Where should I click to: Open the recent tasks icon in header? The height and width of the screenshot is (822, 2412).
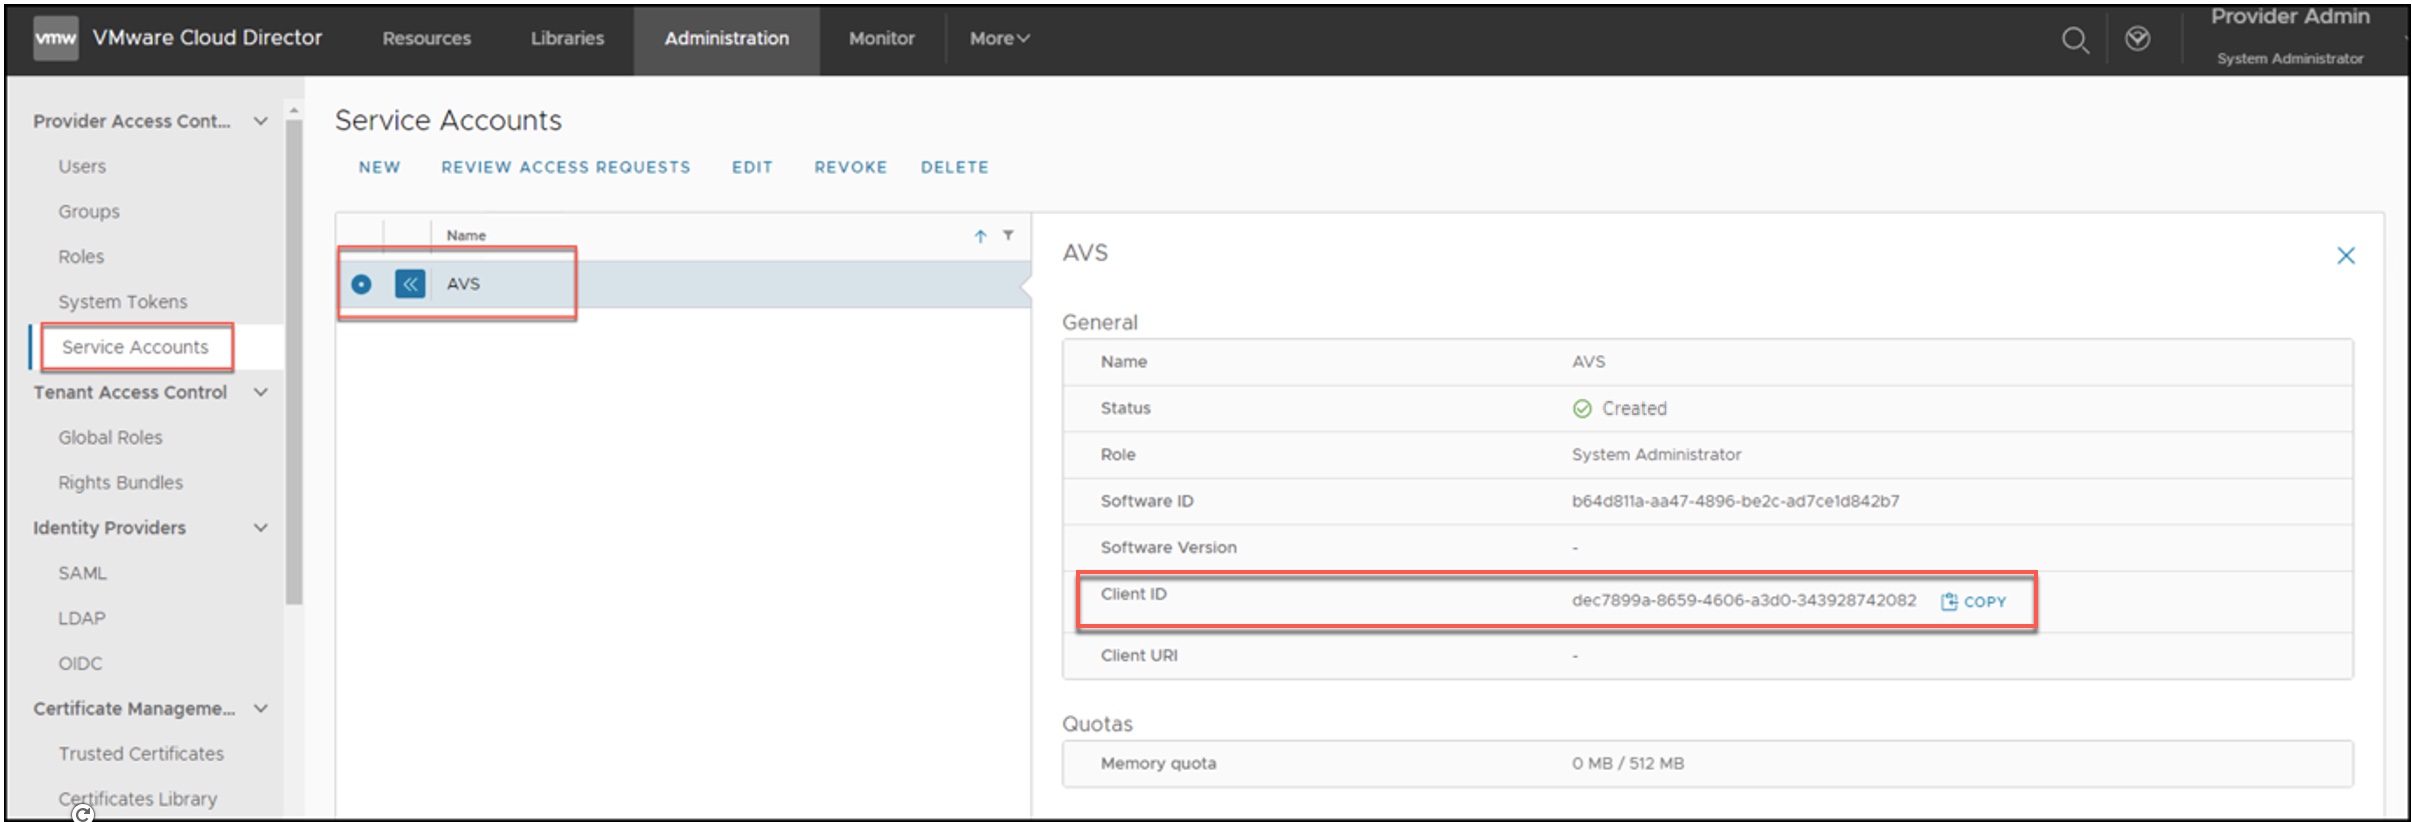pos(2137,39)
